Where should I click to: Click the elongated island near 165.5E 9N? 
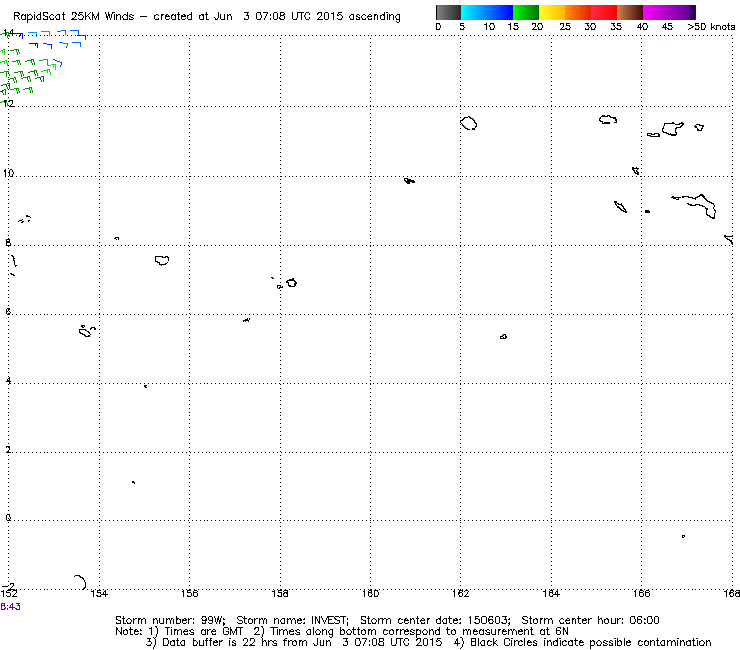621,207
